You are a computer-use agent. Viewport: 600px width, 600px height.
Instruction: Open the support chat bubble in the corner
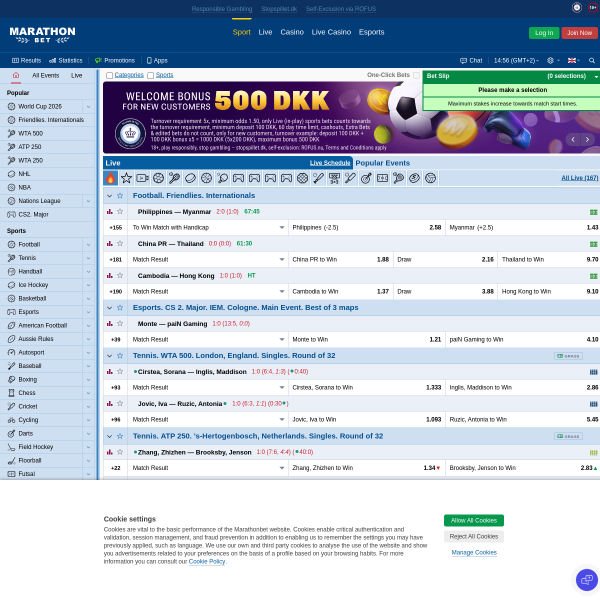pos(587,580)
